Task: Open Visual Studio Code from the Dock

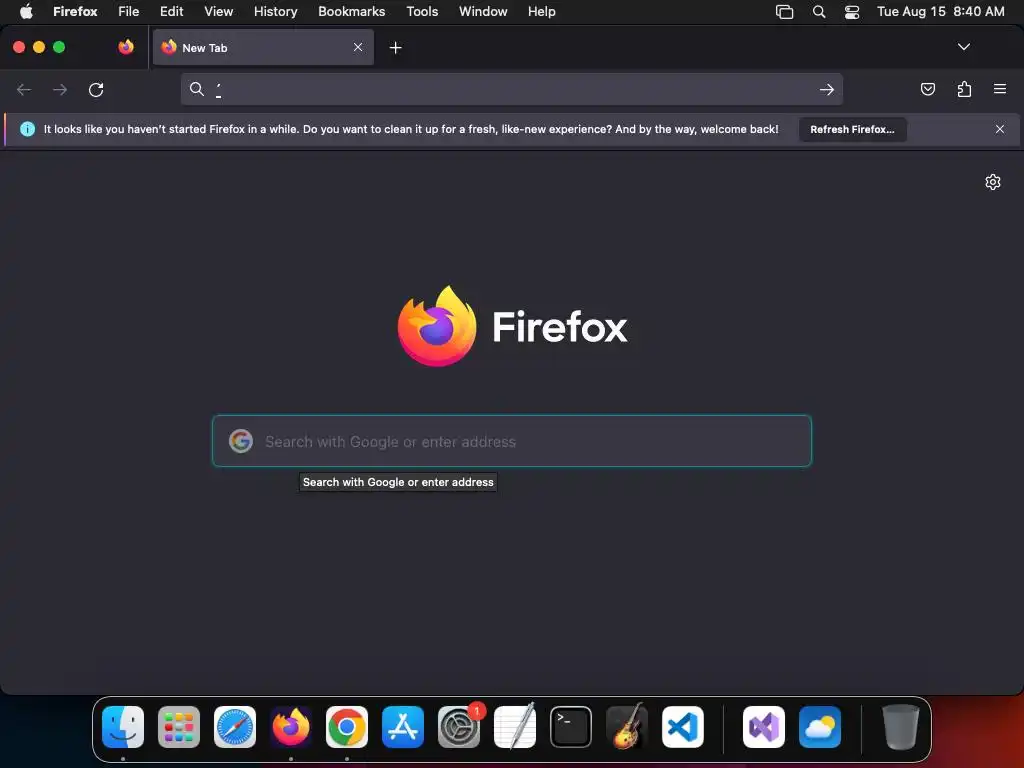Action: 683,727
